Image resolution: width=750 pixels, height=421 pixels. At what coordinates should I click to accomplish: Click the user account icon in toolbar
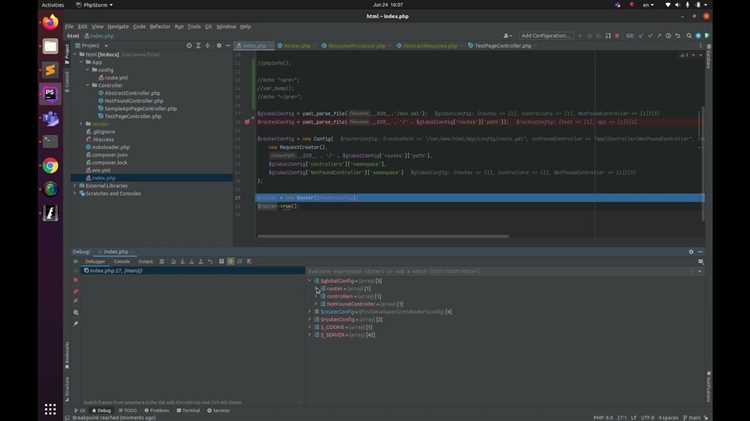click(x=507, y=36)
